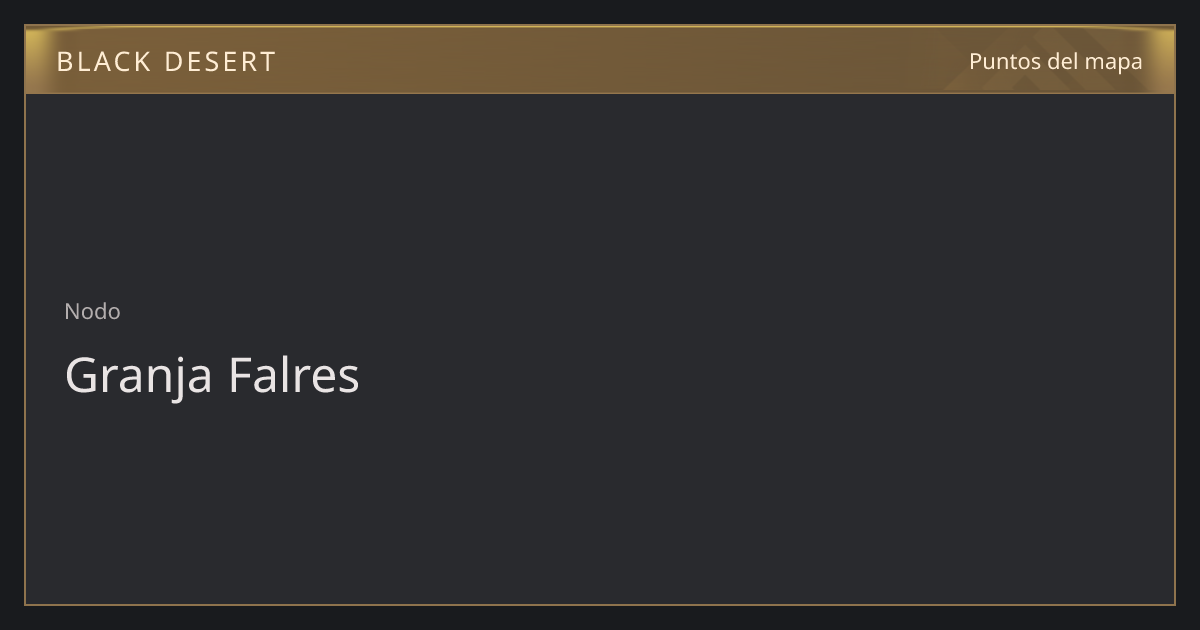This screenshot has height=630, width=1200.
Task: Click the word mapa in header
Action: (1113, 63)
